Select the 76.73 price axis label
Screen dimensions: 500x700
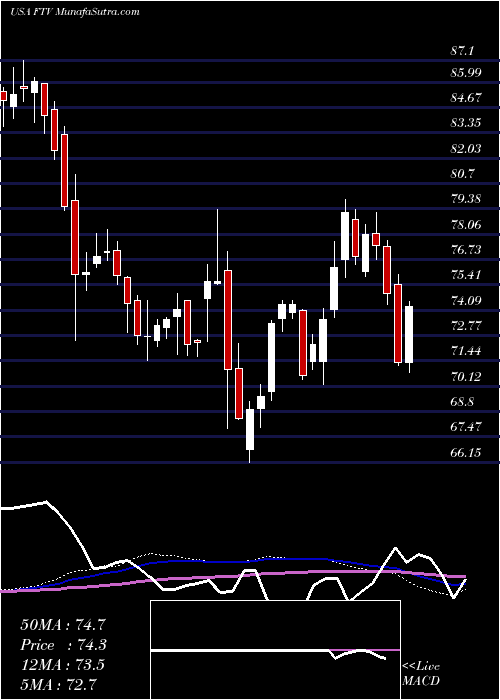pos(467,249)
